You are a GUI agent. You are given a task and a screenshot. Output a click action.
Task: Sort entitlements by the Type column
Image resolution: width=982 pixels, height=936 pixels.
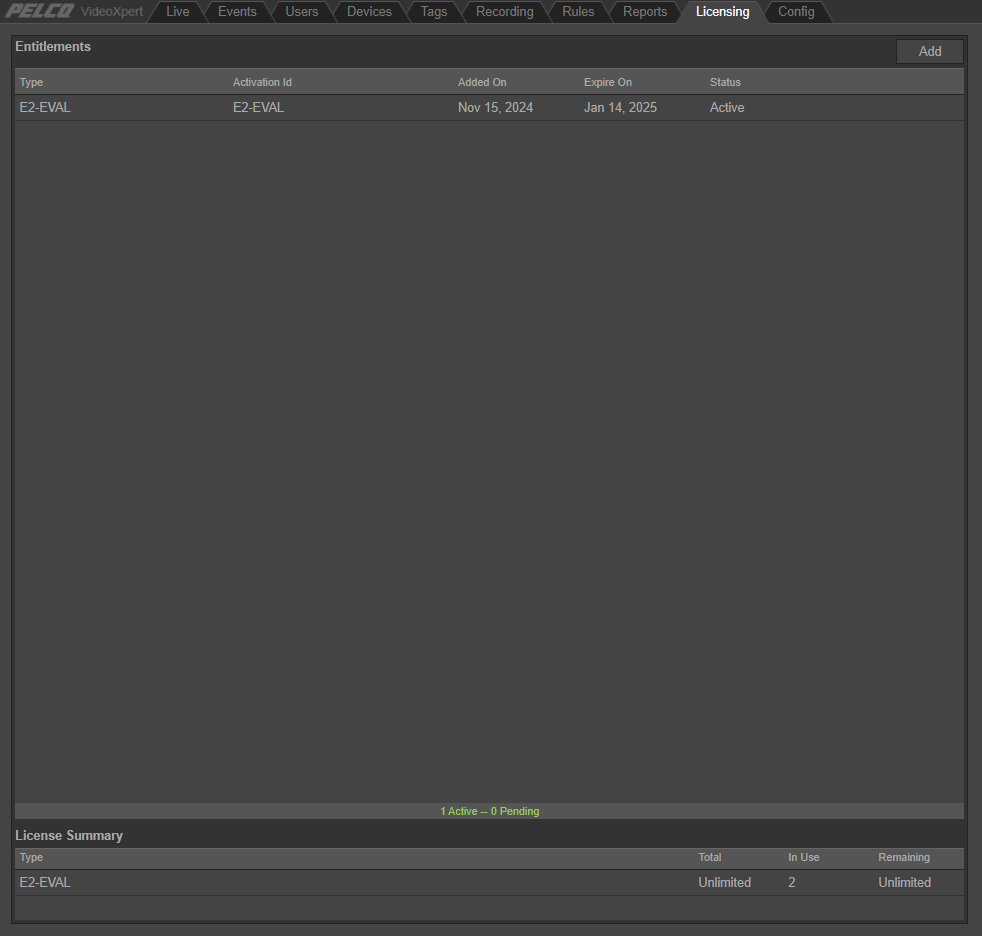pyautogui.click(x=31, y=82)
